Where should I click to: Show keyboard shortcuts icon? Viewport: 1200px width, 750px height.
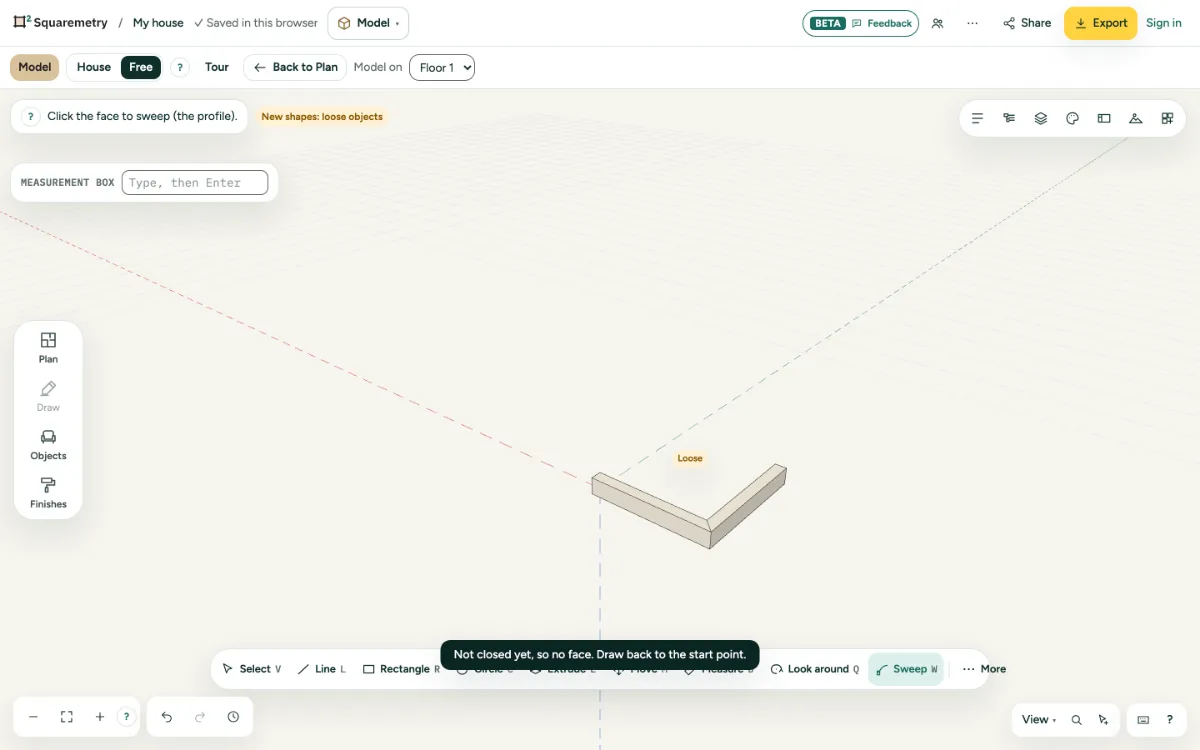pyautogui.click(x=1143, y=720)
